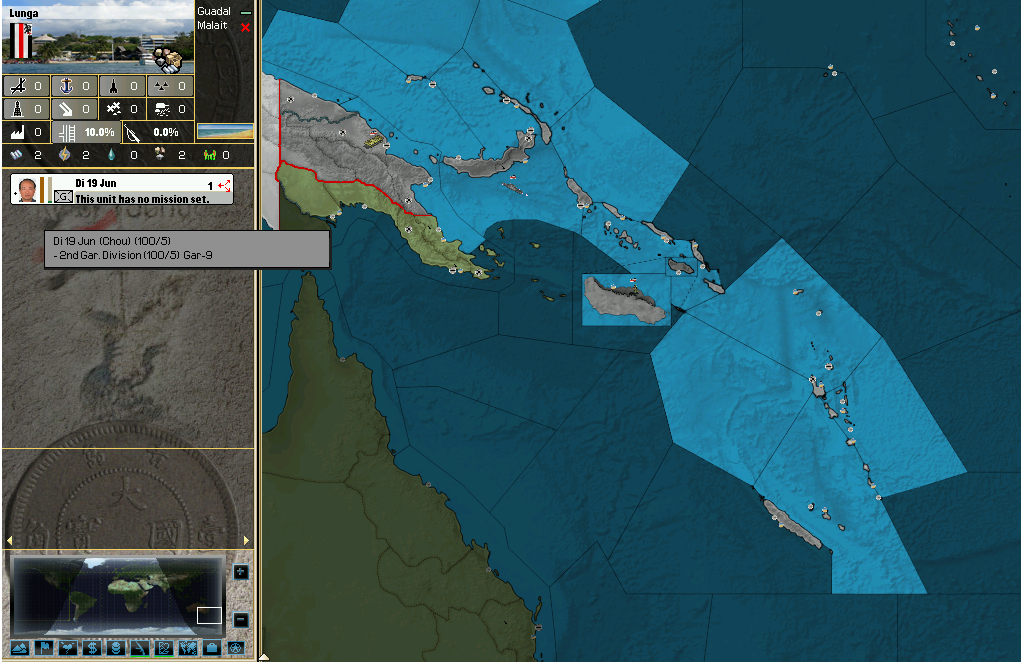Toggle the economic dollar map mode
This screenshot has height=662, width=1021.
(92, 648)
